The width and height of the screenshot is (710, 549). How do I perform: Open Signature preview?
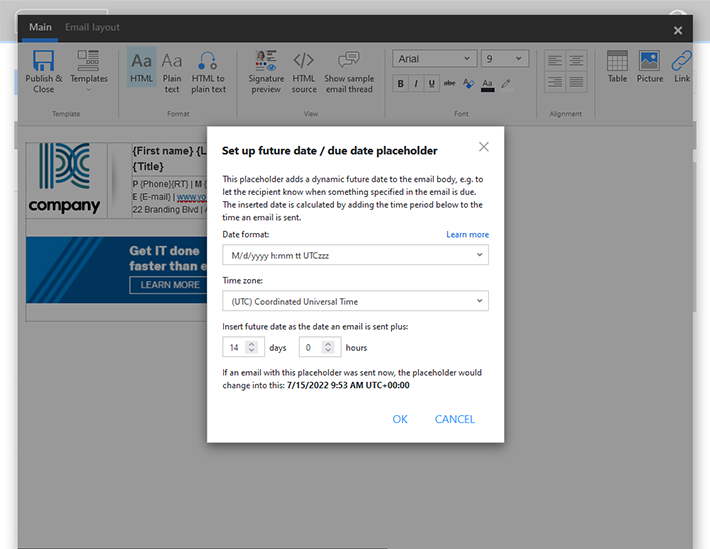(x=266, y=72)
